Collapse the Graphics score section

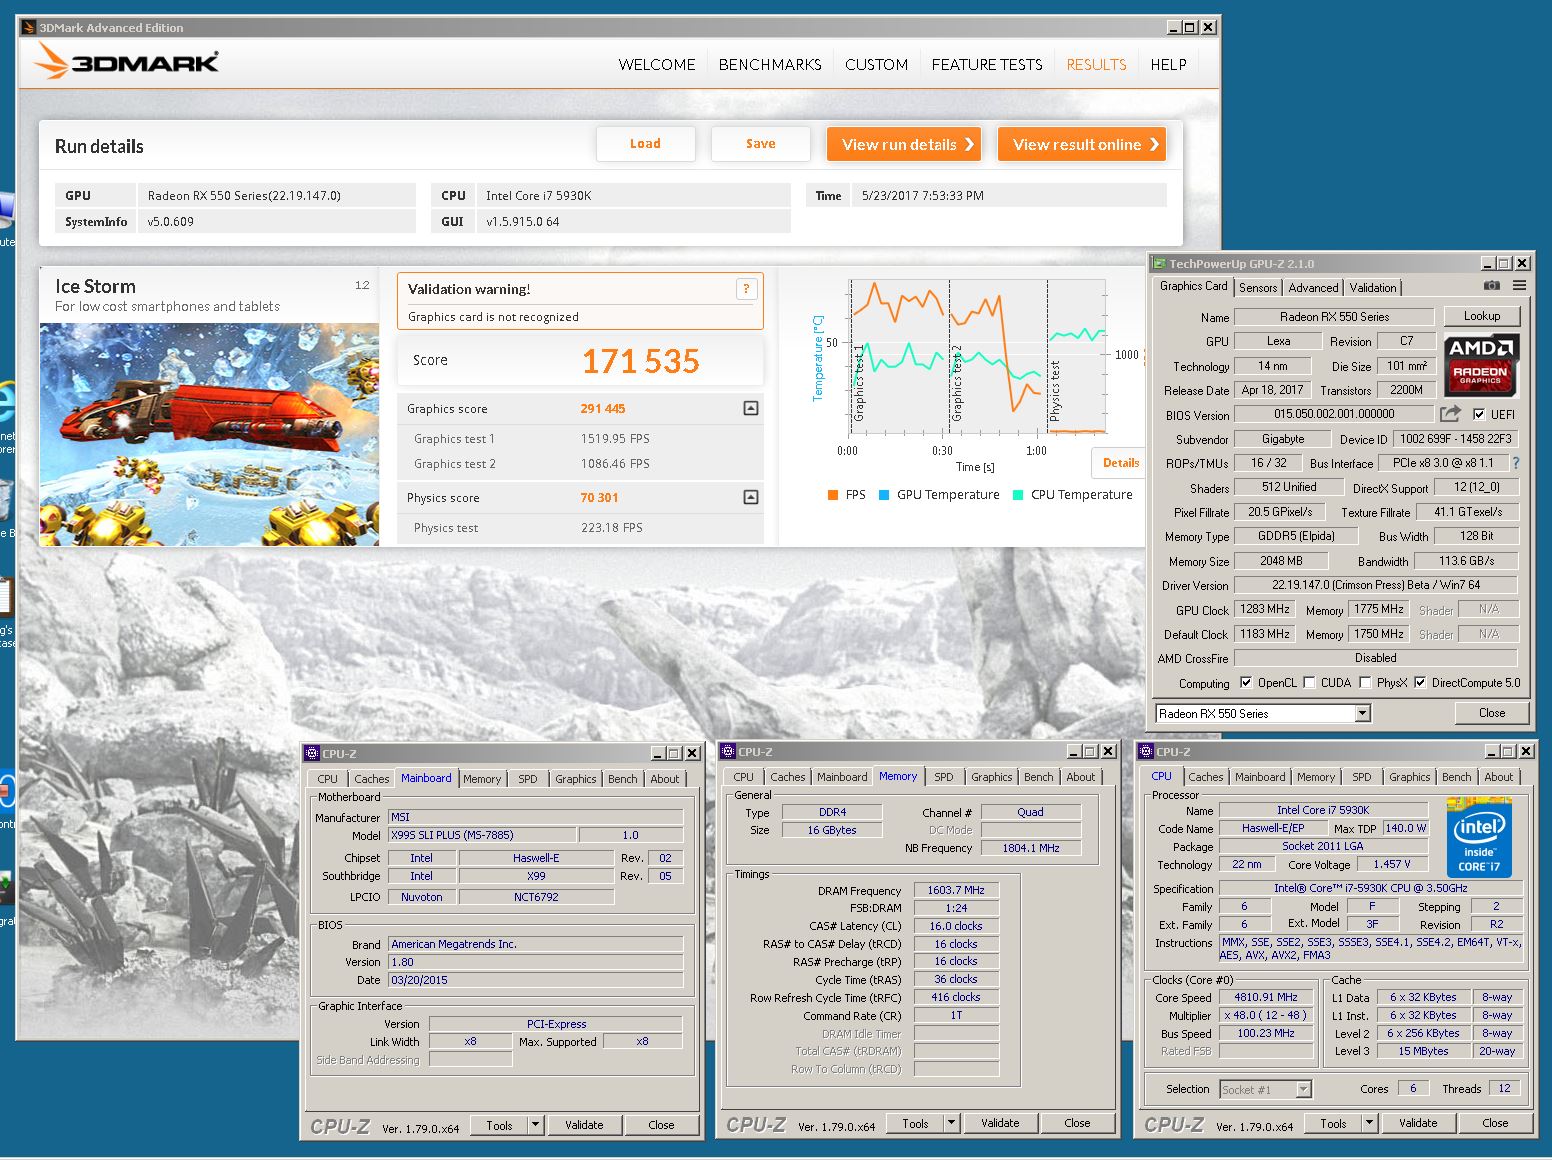[751, 408]
